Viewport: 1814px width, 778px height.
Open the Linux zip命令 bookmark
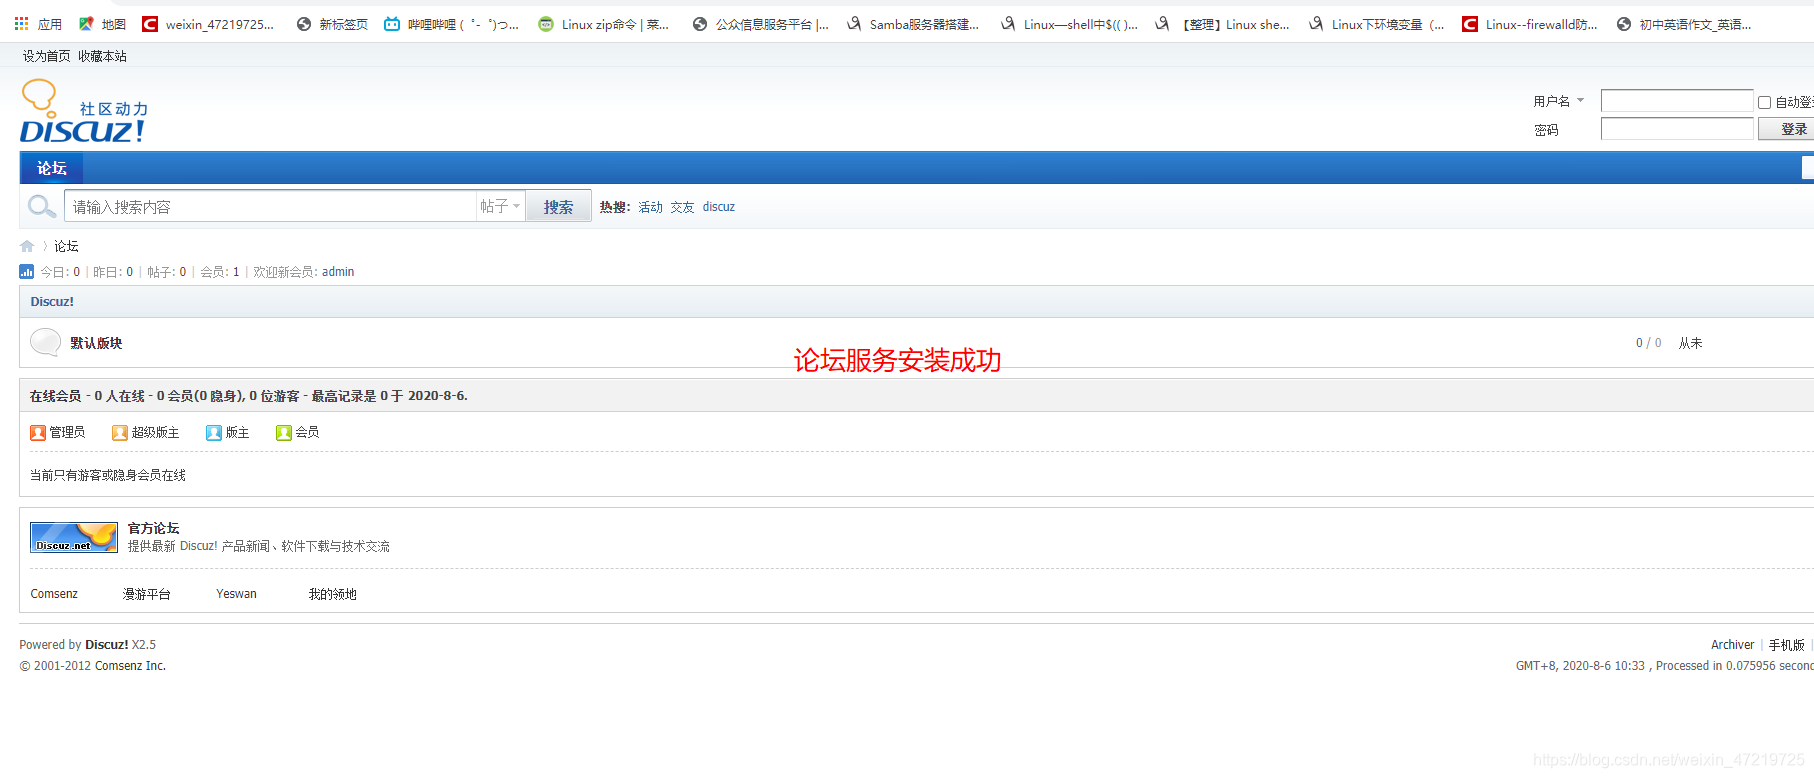pos(604,24)
